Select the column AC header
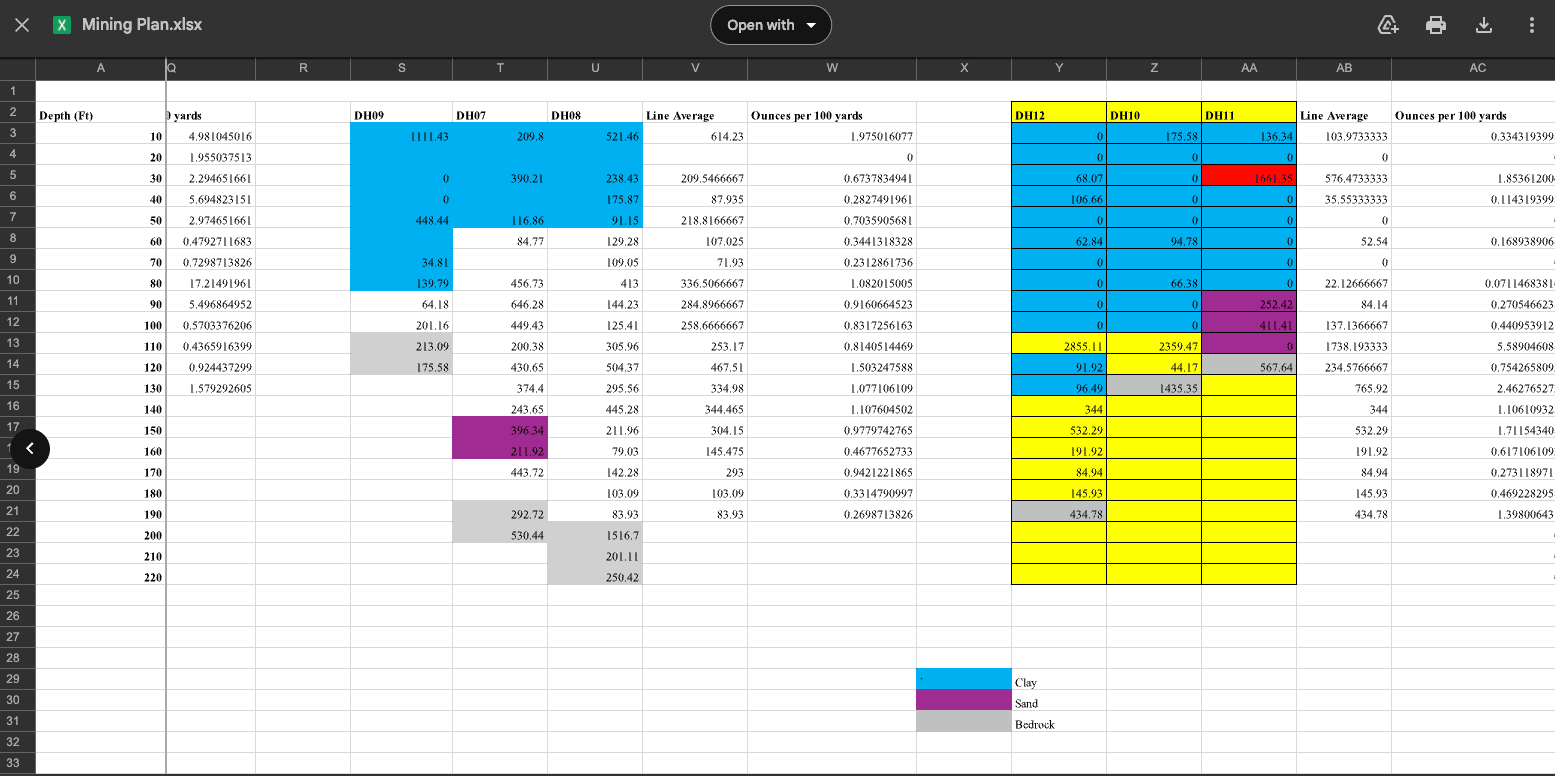Viewport: 1555px width, 776px height. (x=1477, y=68)
